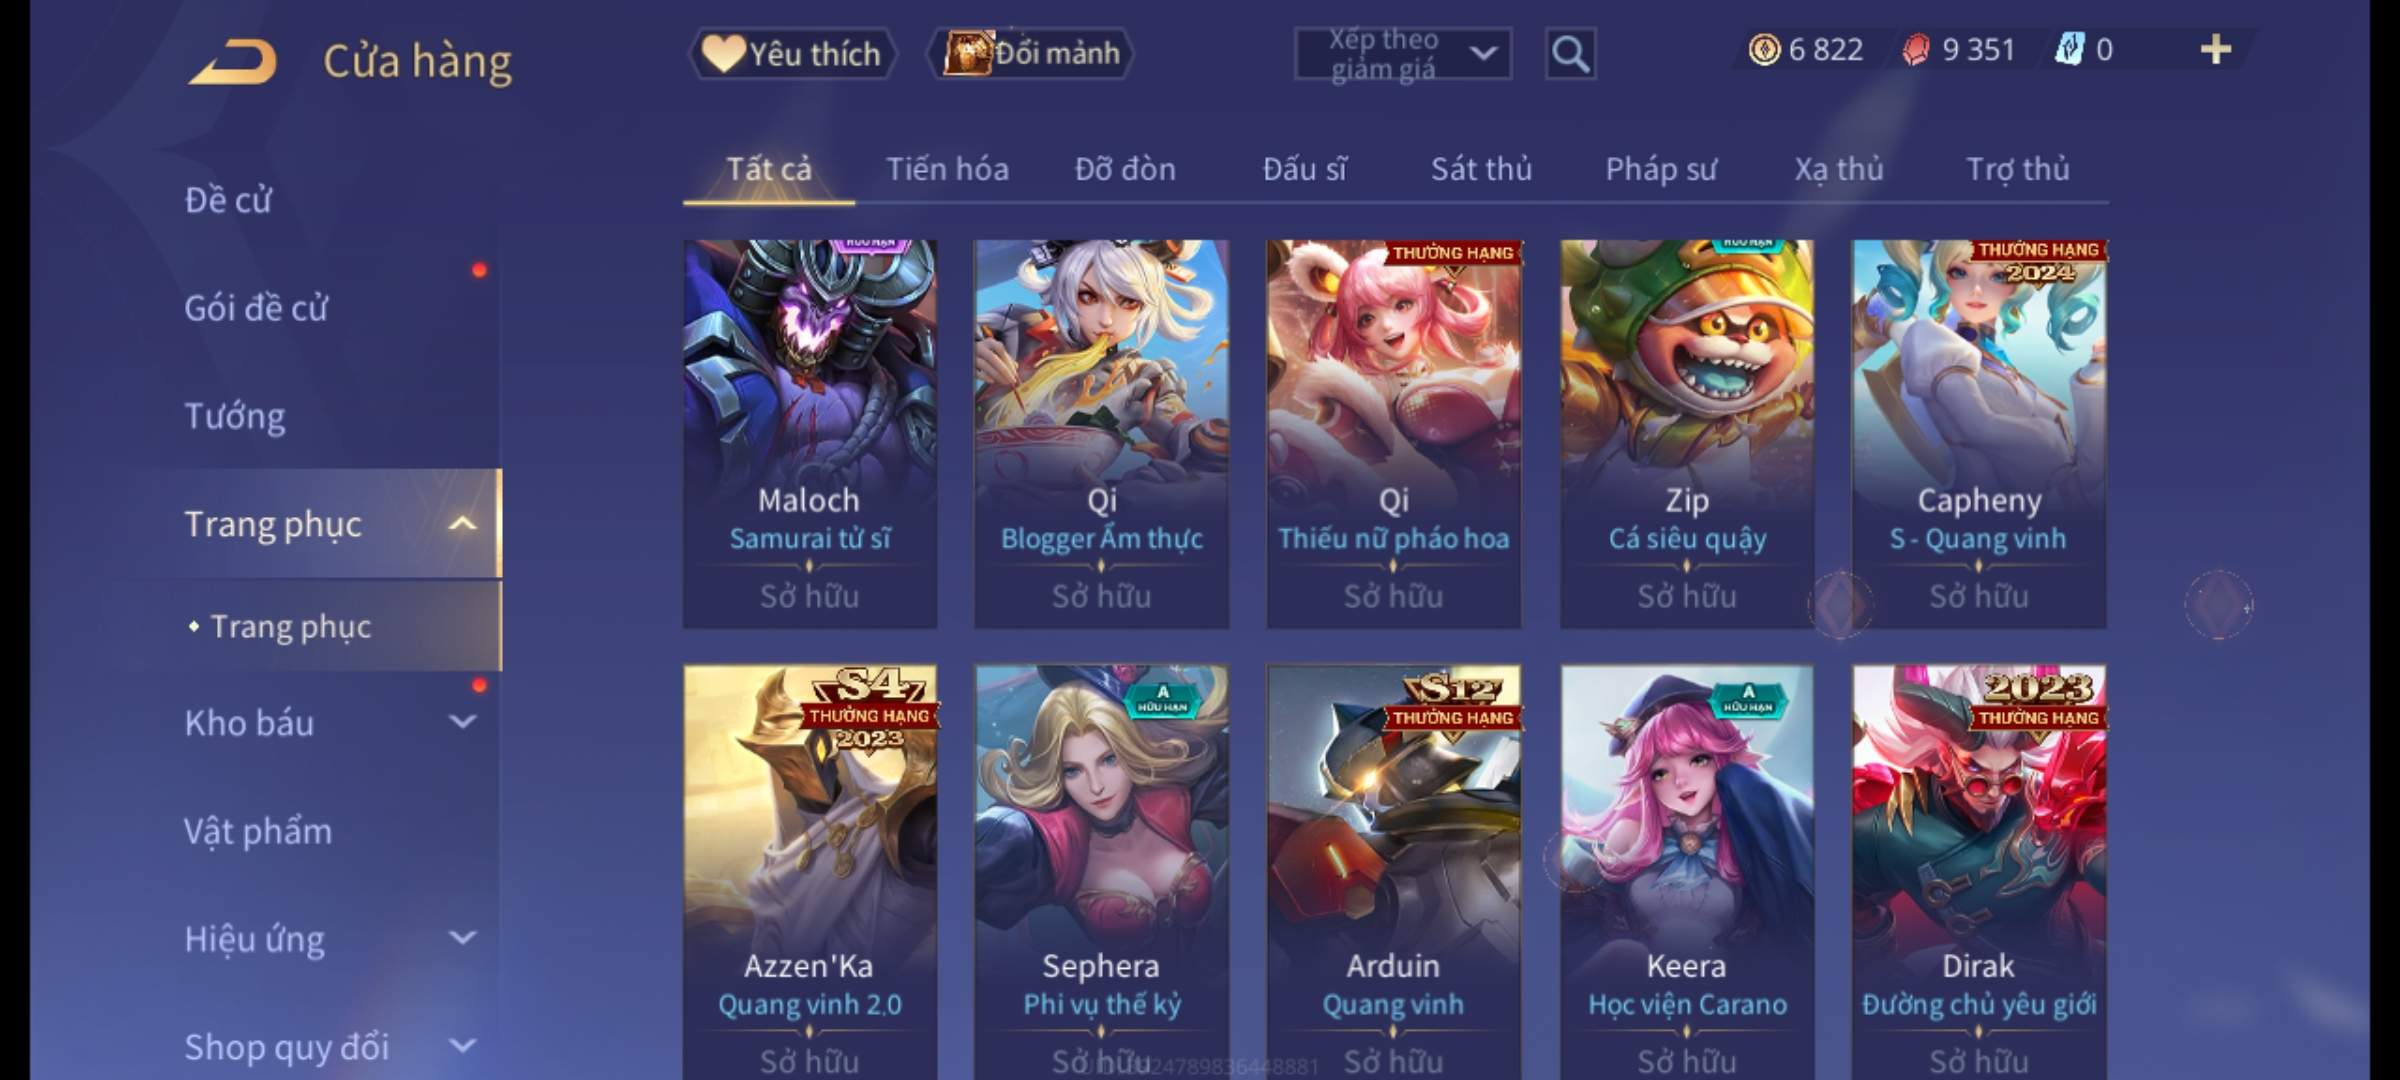
Task: Open Đổi mảnh chest exchange
Action: pos(1031,54)
